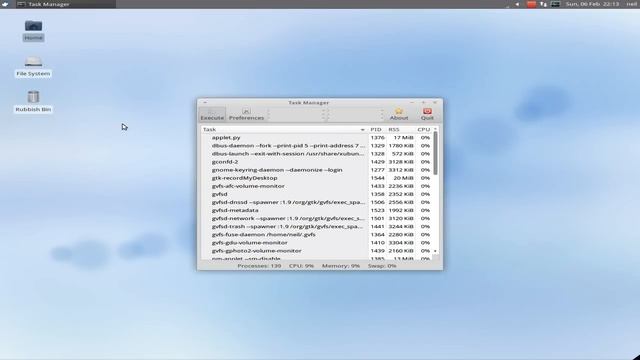Click the Processes: 130 status text
This screenshot has height=360, width=640.
click(259, 266)
